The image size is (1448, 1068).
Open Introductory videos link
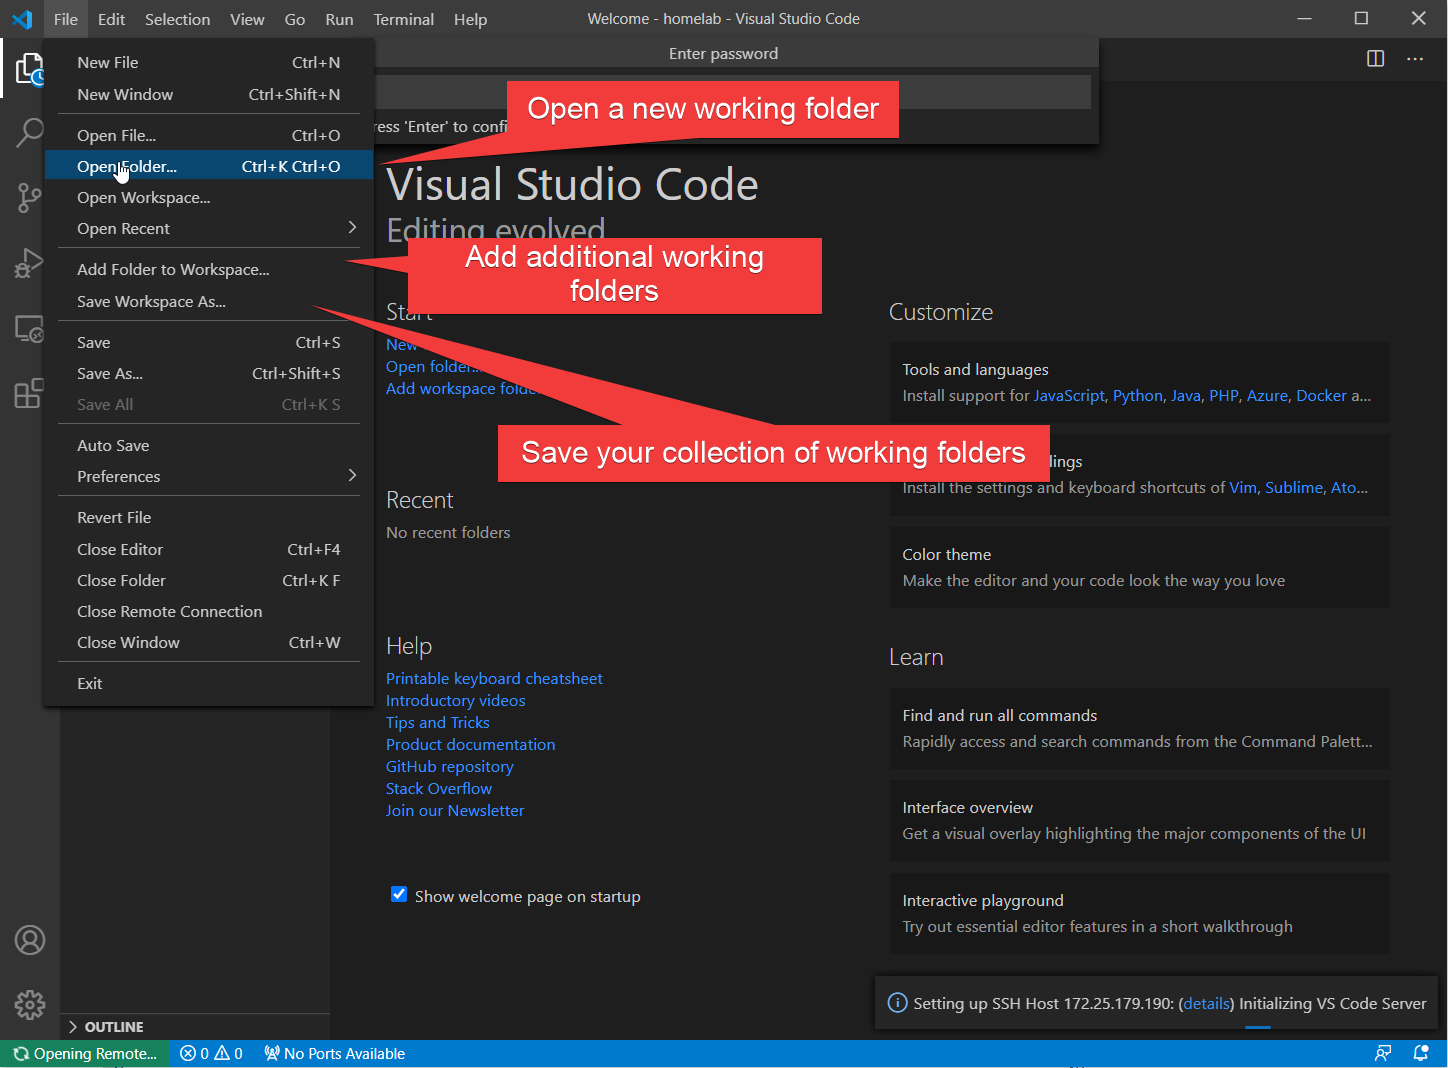[455, 700]
